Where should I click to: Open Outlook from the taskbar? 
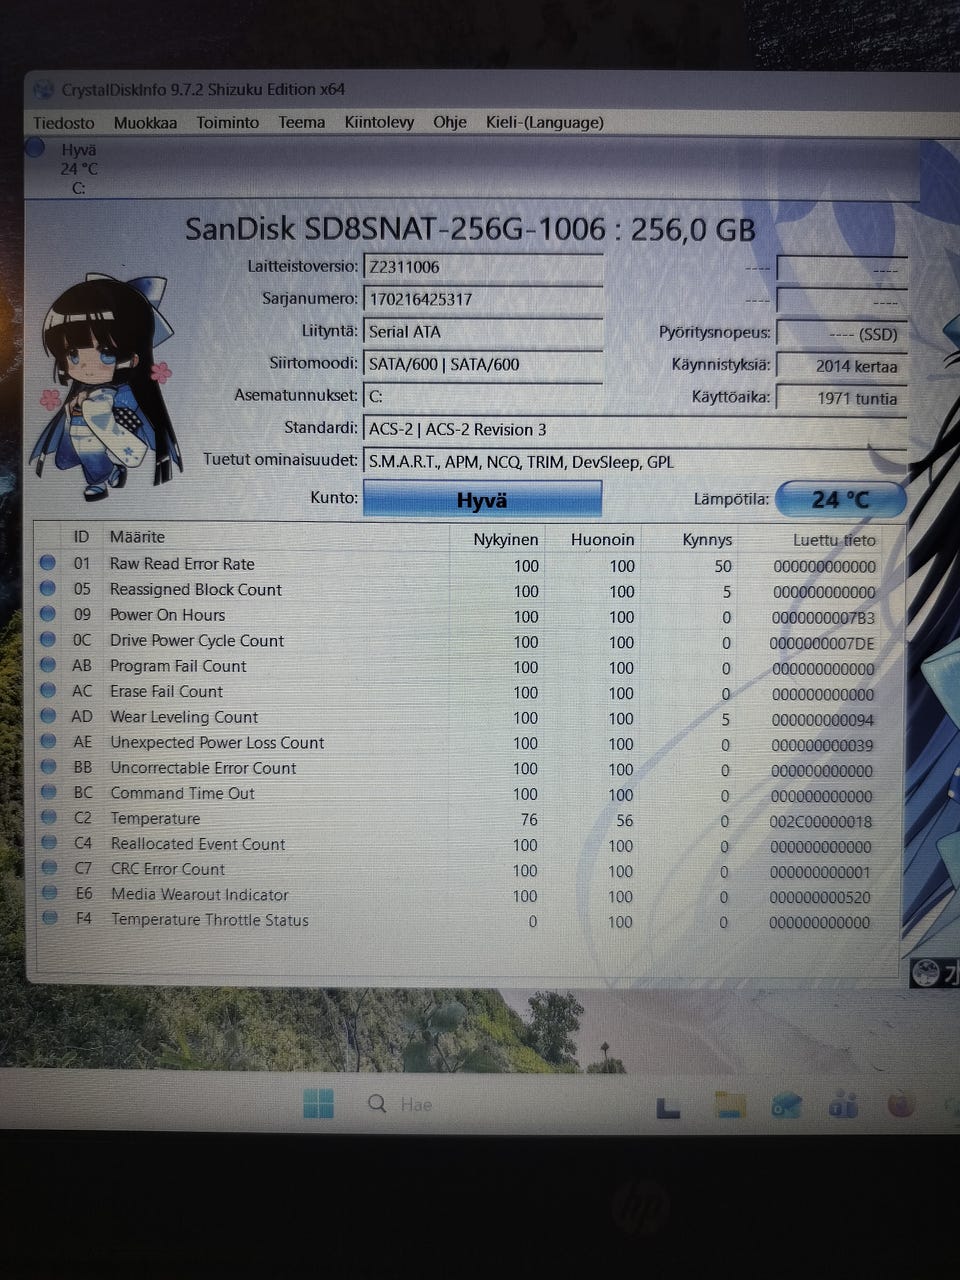click(x=786, y=1105)
